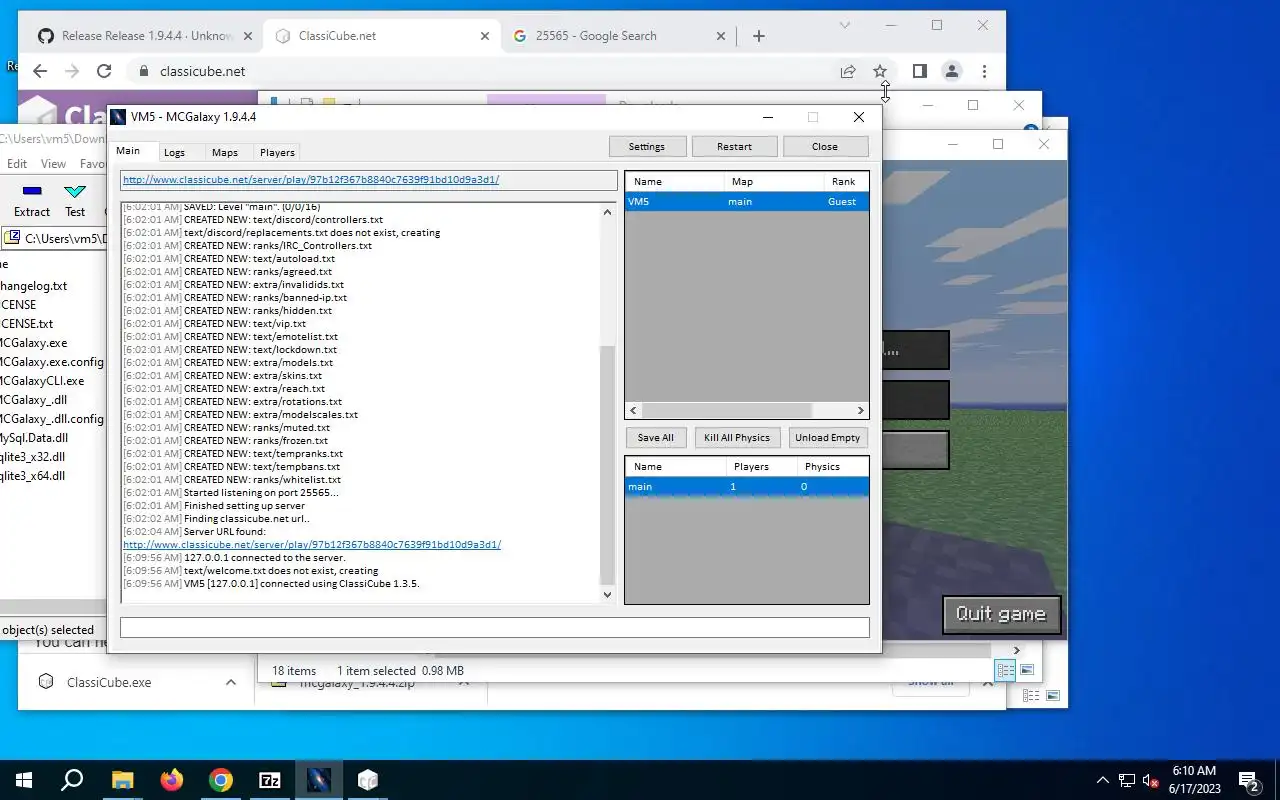Reload the classicube.net page

coord(104,71)
